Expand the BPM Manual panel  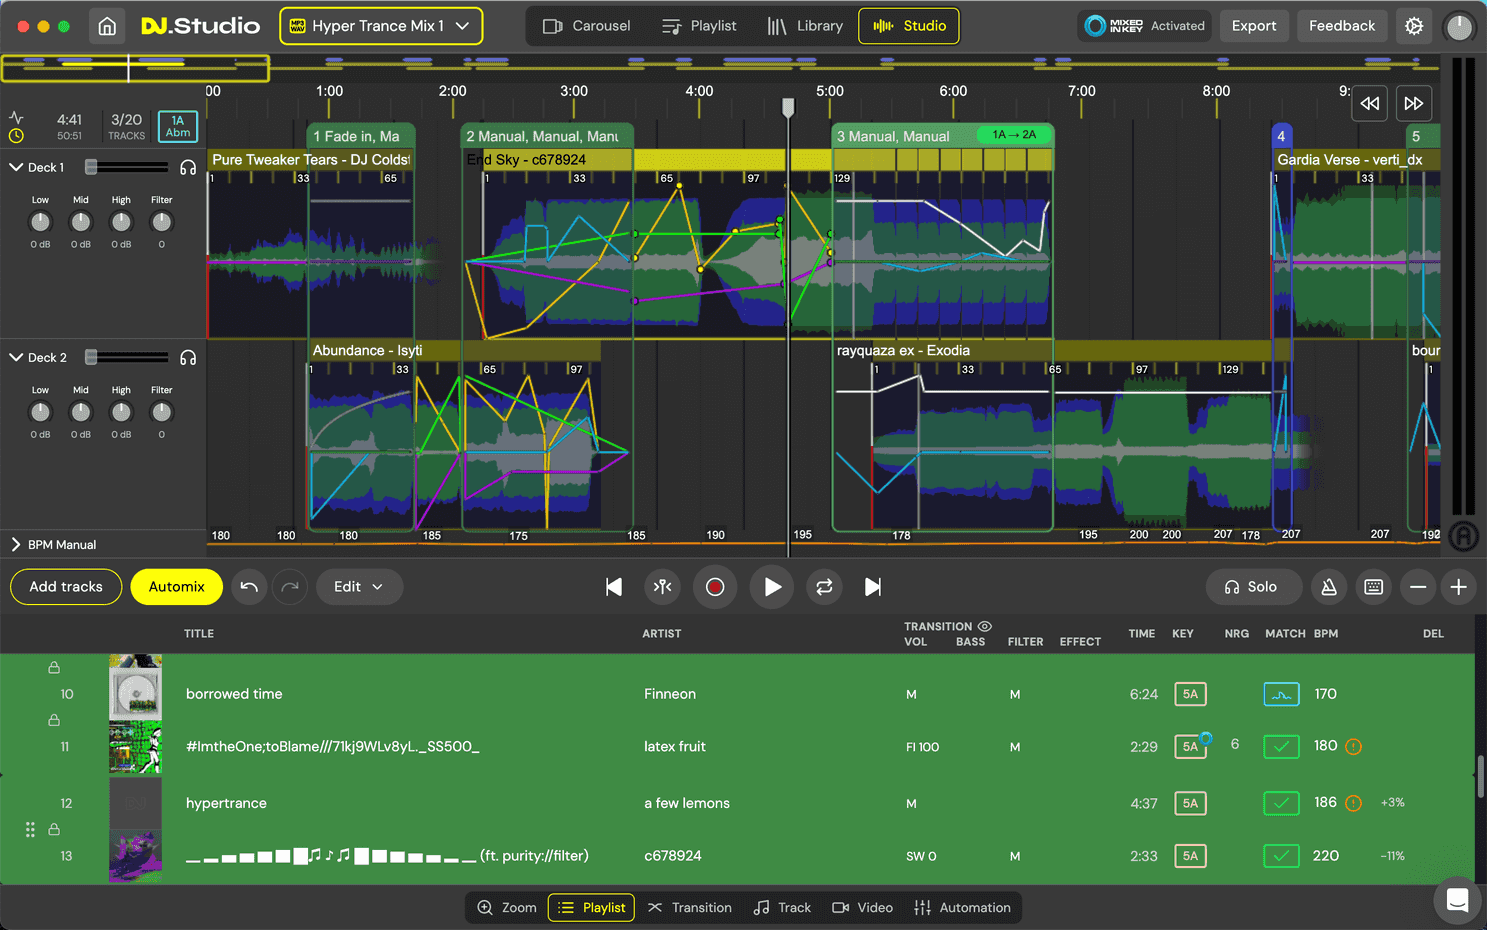tap(15, 544)
